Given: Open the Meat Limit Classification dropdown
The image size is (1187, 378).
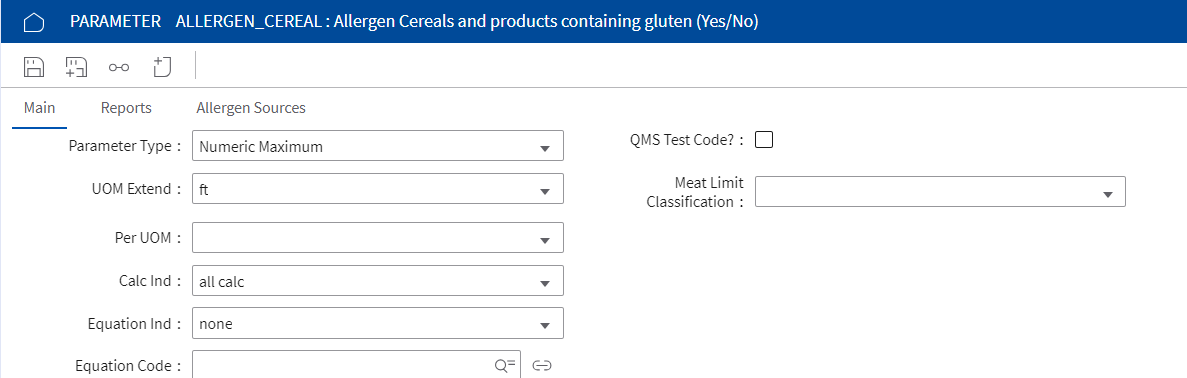Looking at the screenshot, I should pyautogui.click(x=940, y=192).
